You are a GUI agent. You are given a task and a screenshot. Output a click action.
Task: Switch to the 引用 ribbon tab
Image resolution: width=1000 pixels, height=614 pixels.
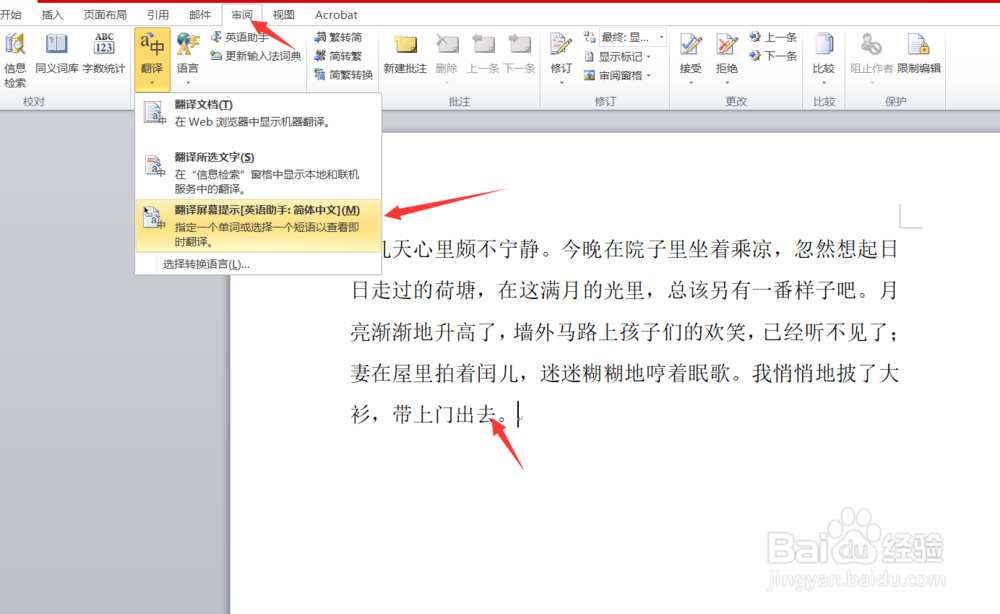(x=158, y=14)
